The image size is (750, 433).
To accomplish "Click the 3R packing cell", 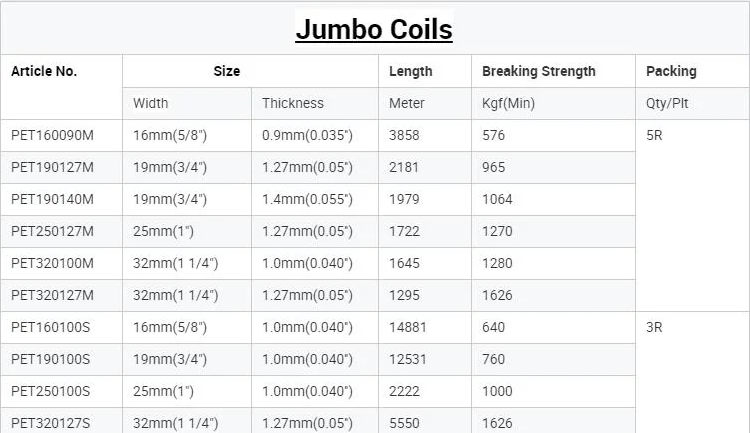I will point(655,327).
